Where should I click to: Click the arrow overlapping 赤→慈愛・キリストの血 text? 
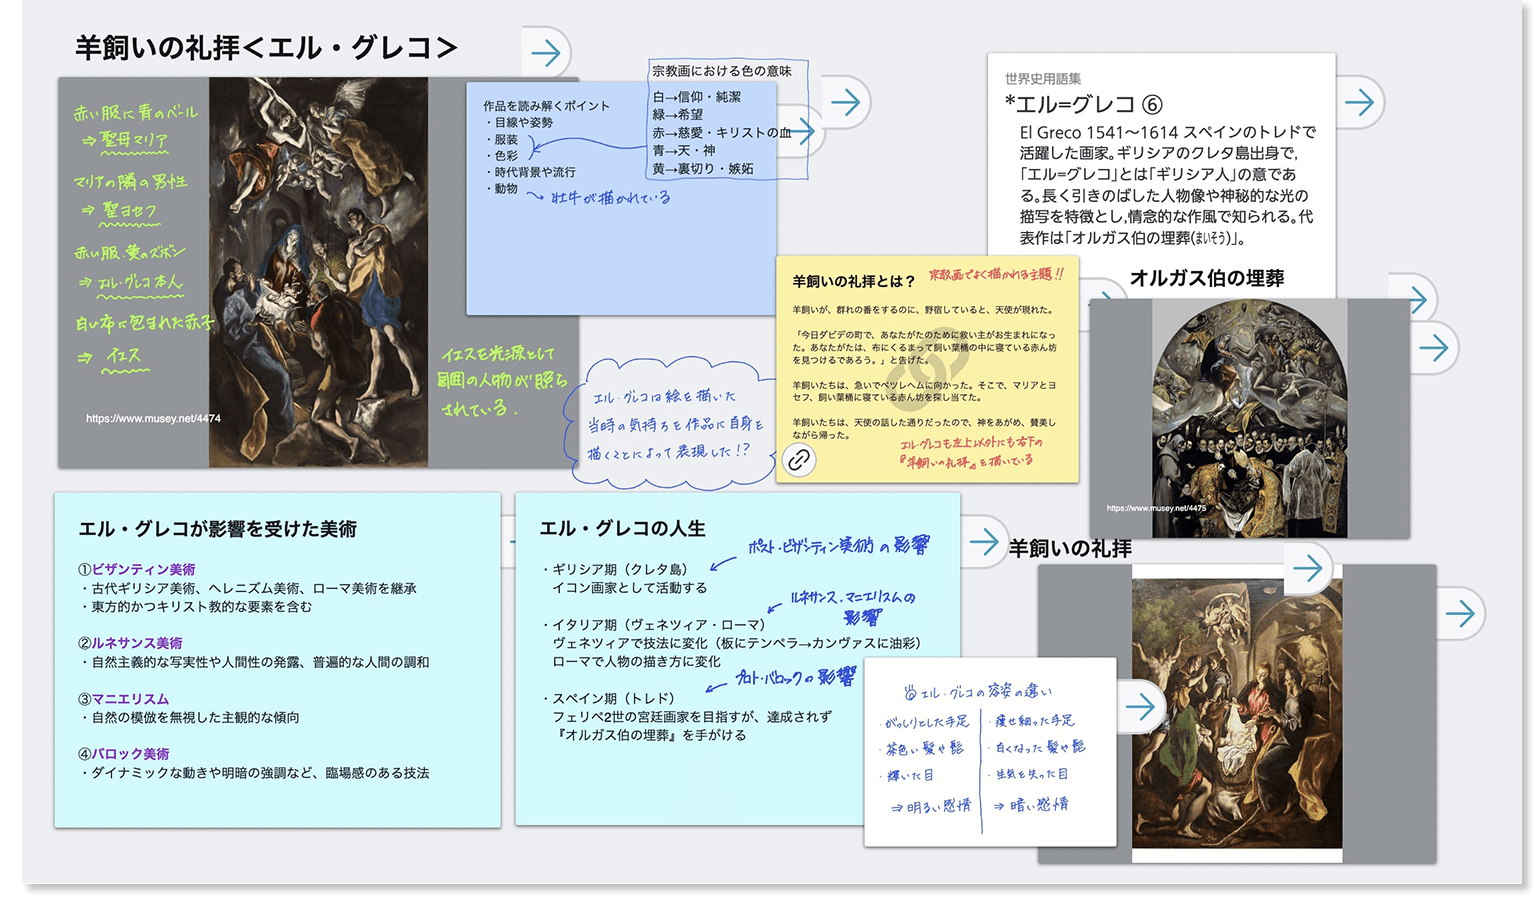click(x=801, y=130)
